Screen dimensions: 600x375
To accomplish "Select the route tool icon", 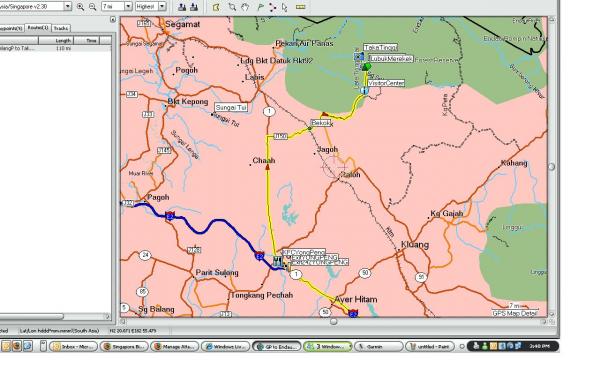I will point(272,7).
